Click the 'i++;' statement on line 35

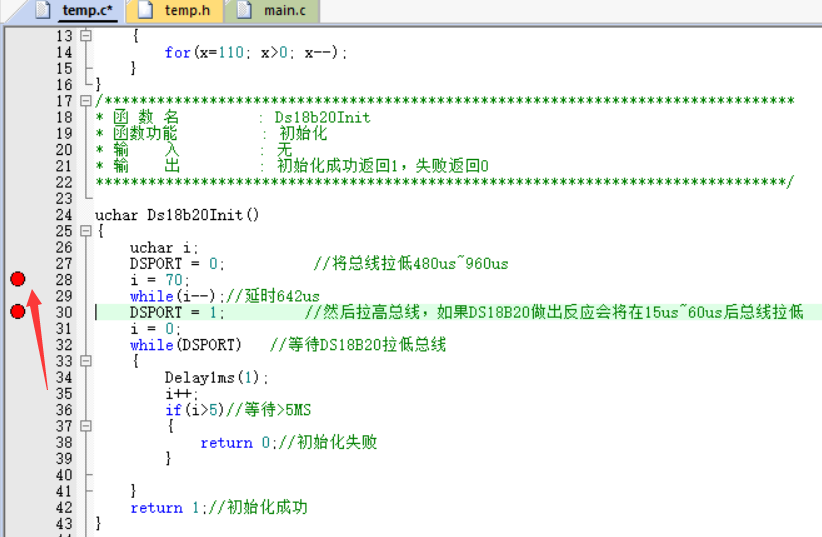click(181, 394)
